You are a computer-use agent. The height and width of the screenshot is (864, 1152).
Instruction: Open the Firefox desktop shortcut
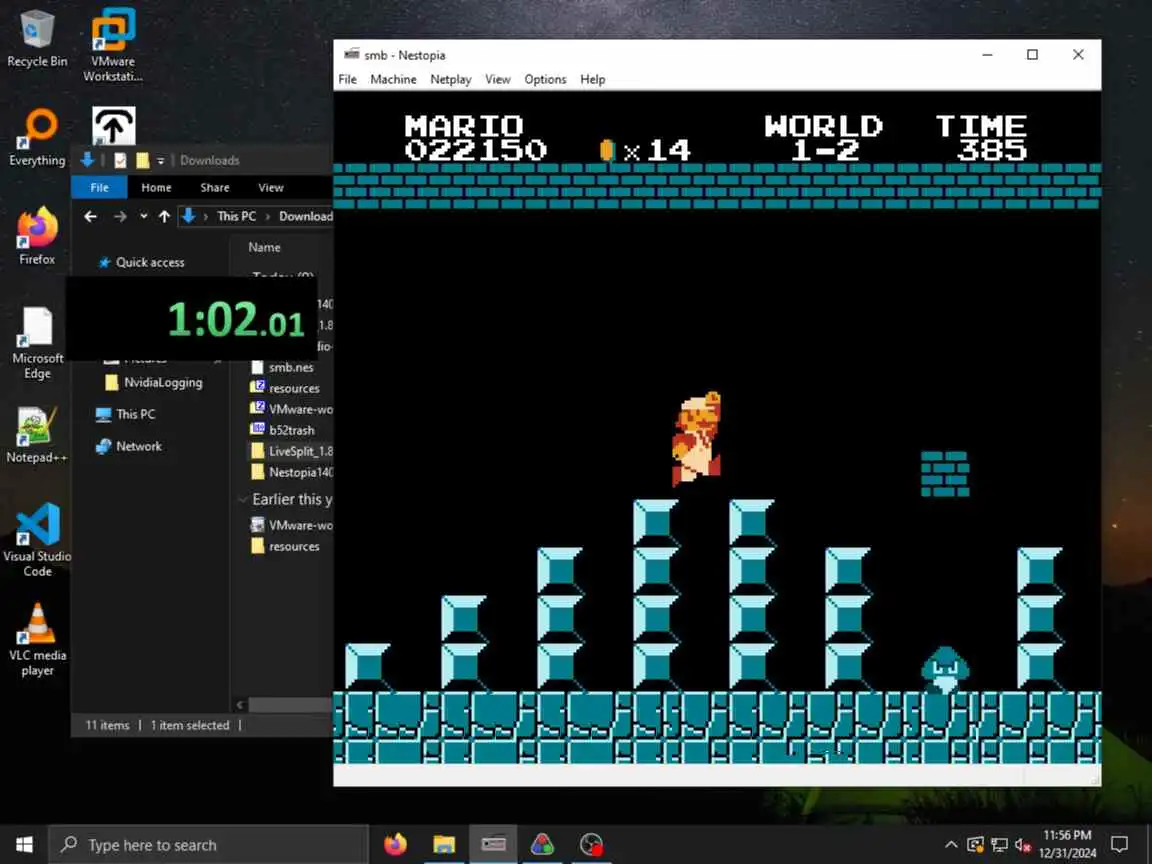tap(37, 235)
